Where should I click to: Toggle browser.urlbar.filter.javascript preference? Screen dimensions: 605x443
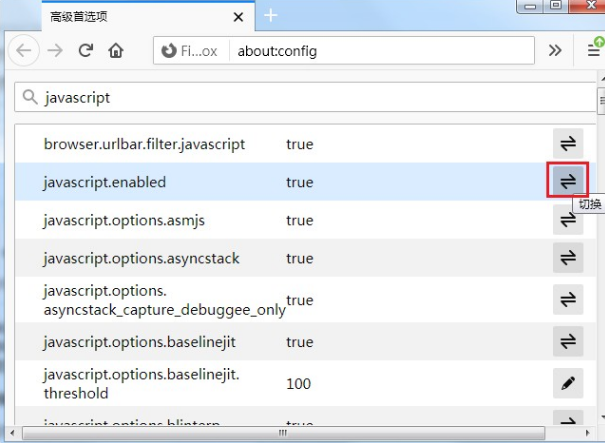568,144
